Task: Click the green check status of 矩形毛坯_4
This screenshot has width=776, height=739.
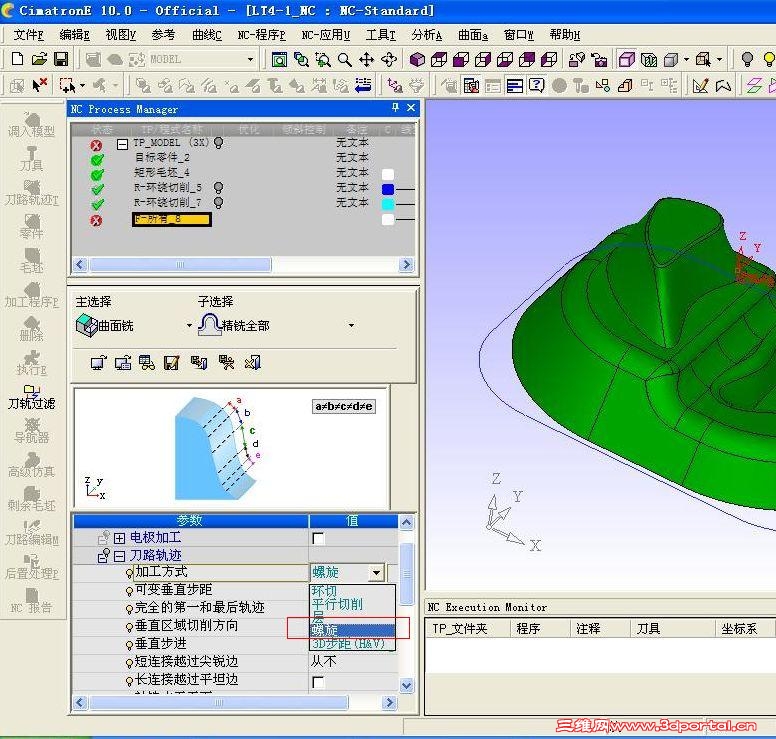Action: click(x=97, y=175)
